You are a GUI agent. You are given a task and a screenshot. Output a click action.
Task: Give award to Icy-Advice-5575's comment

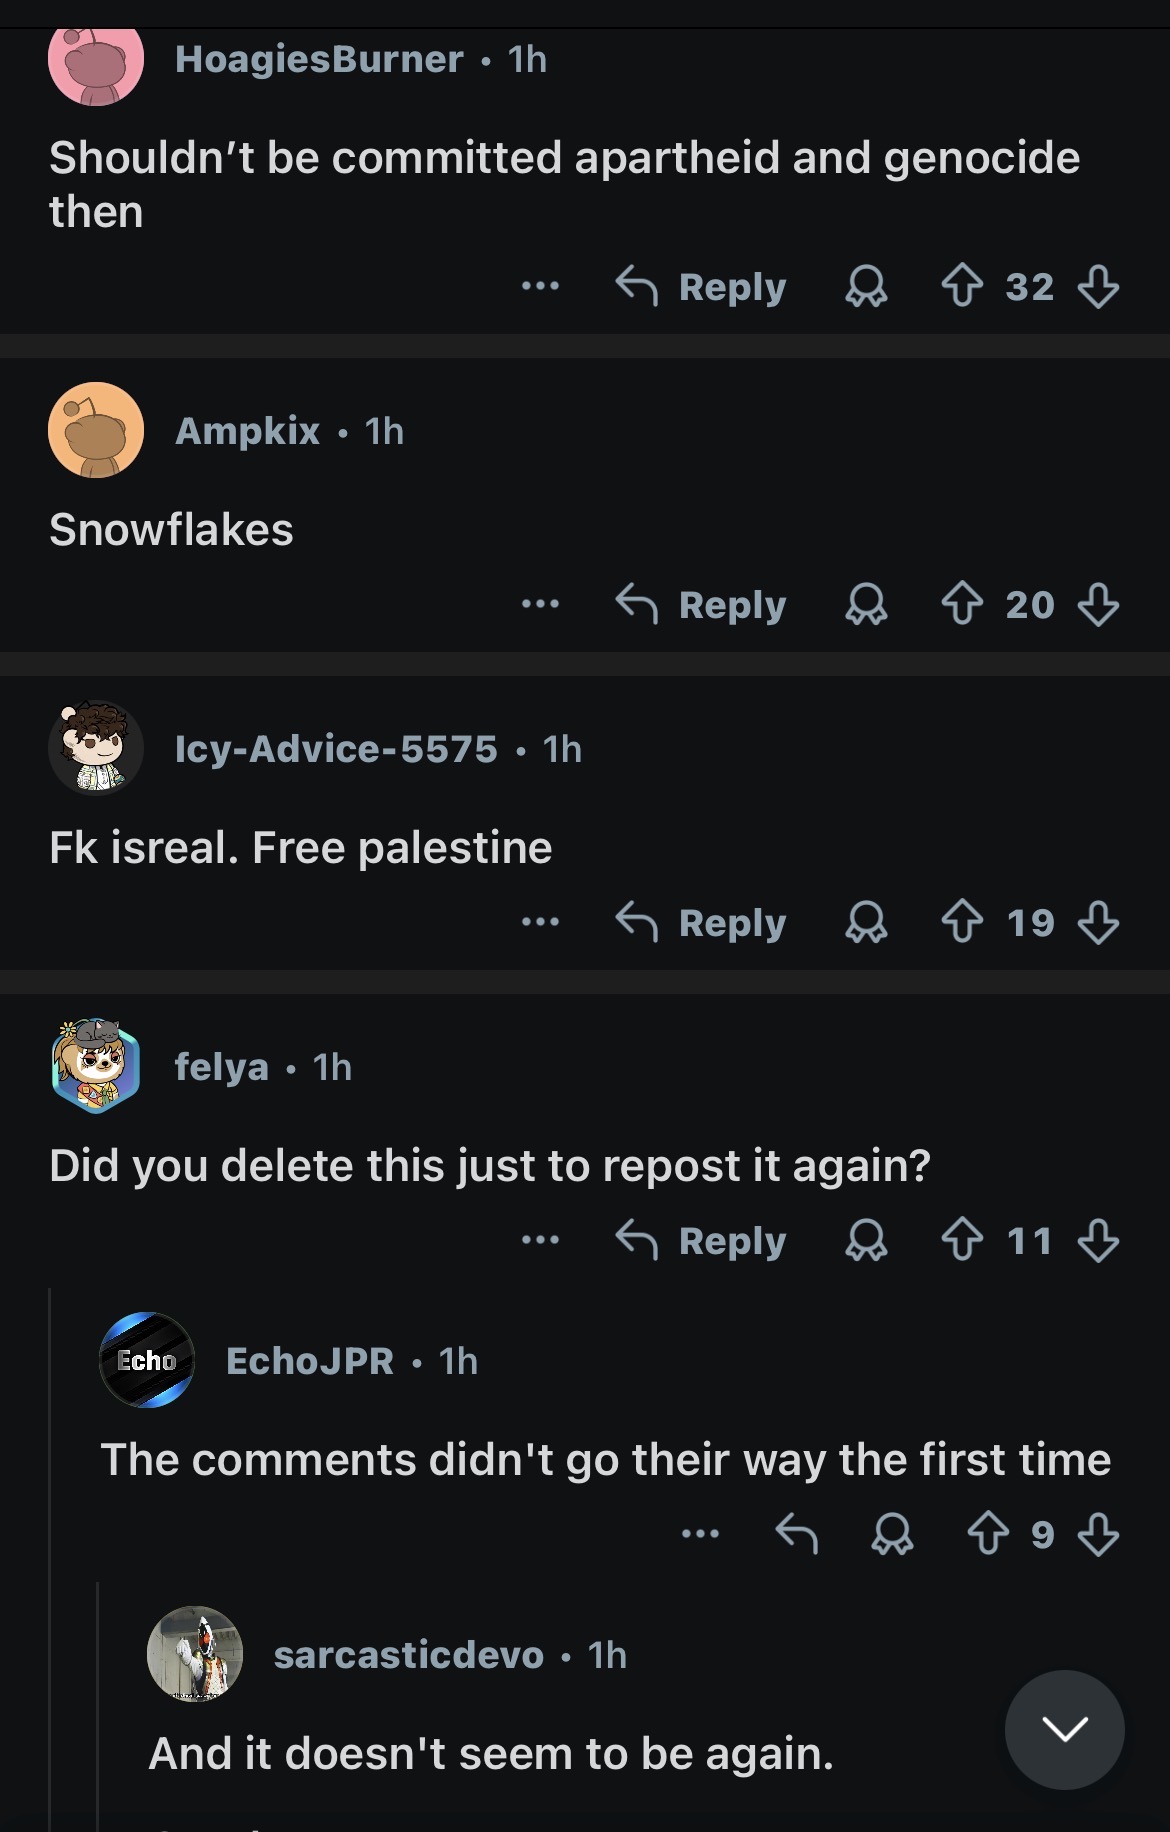point(866,922)
